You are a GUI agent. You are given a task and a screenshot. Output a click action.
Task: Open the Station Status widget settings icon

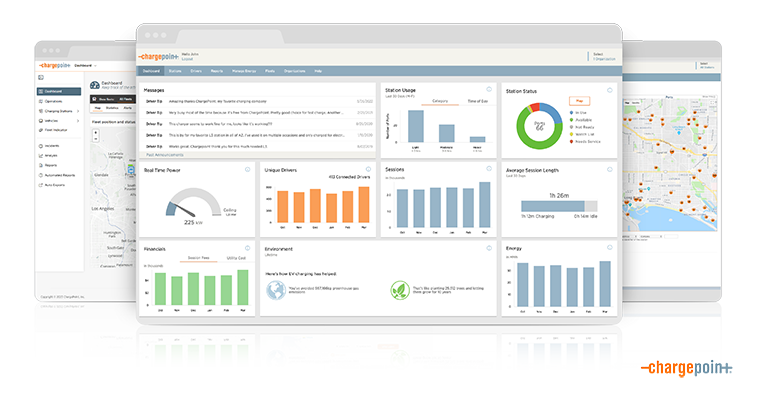(609, 90)
